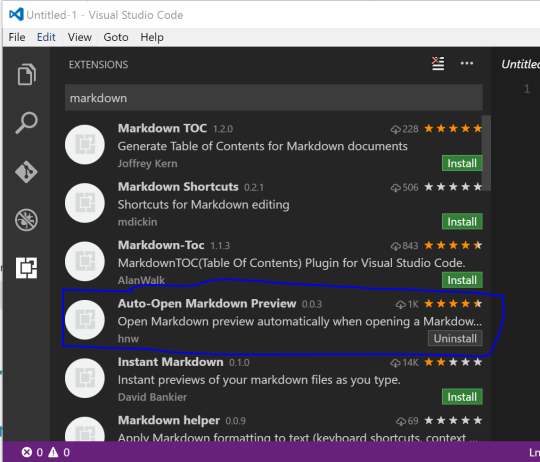
Task: Click Markdown TOC extension icon
Action: [x=85, y=145]
